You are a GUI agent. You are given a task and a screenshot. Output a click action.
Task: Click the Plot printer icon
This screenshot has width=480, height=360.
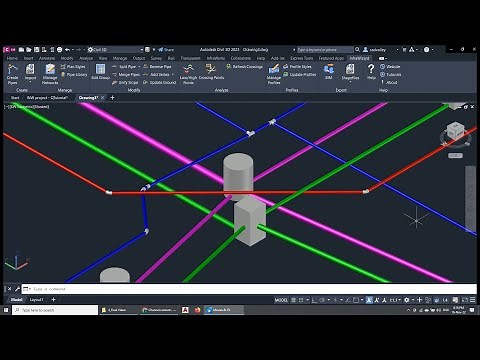point(60,50)
